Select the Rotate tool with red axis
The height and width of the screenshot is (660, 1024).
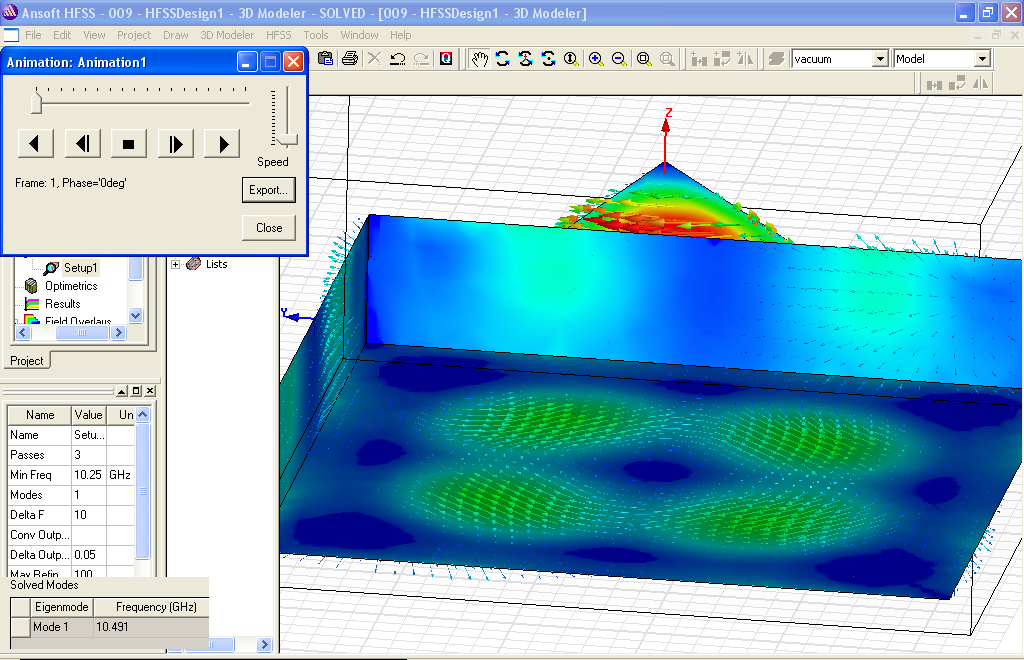(x=525, y=59)
